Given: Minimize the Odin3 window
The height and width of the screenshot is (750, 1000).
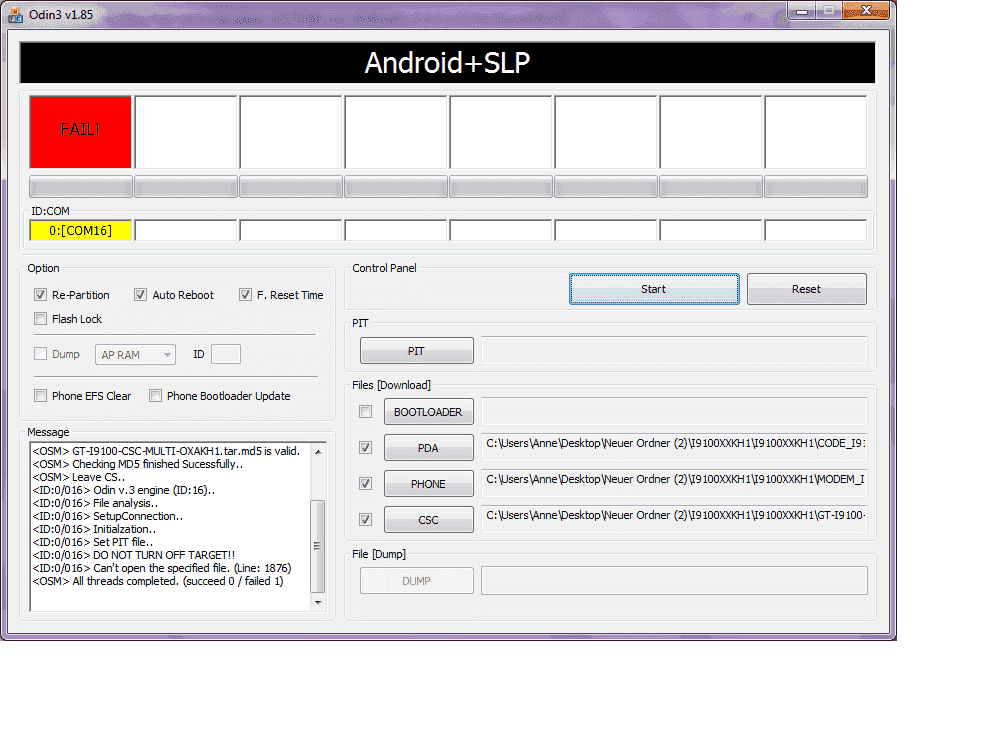Looking at the screenshot, I should tap(802, 11).
